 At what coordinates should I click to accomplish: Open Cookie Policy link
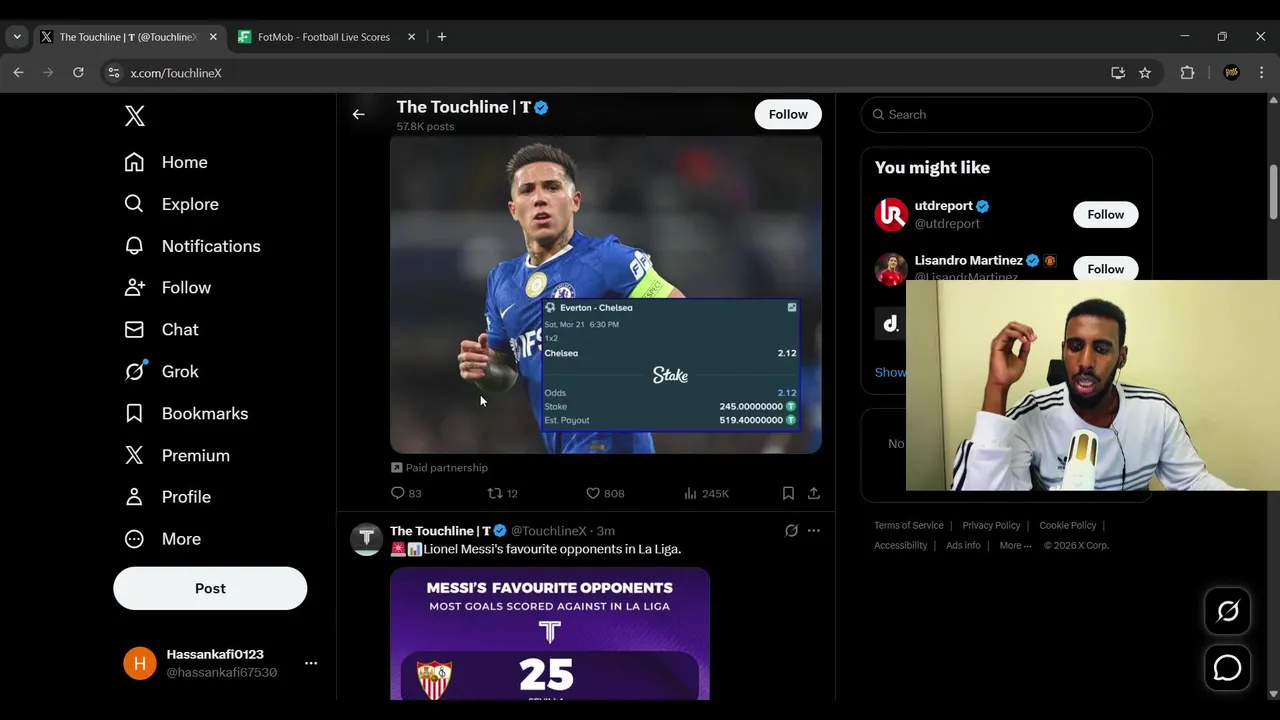coord(1068,526)
